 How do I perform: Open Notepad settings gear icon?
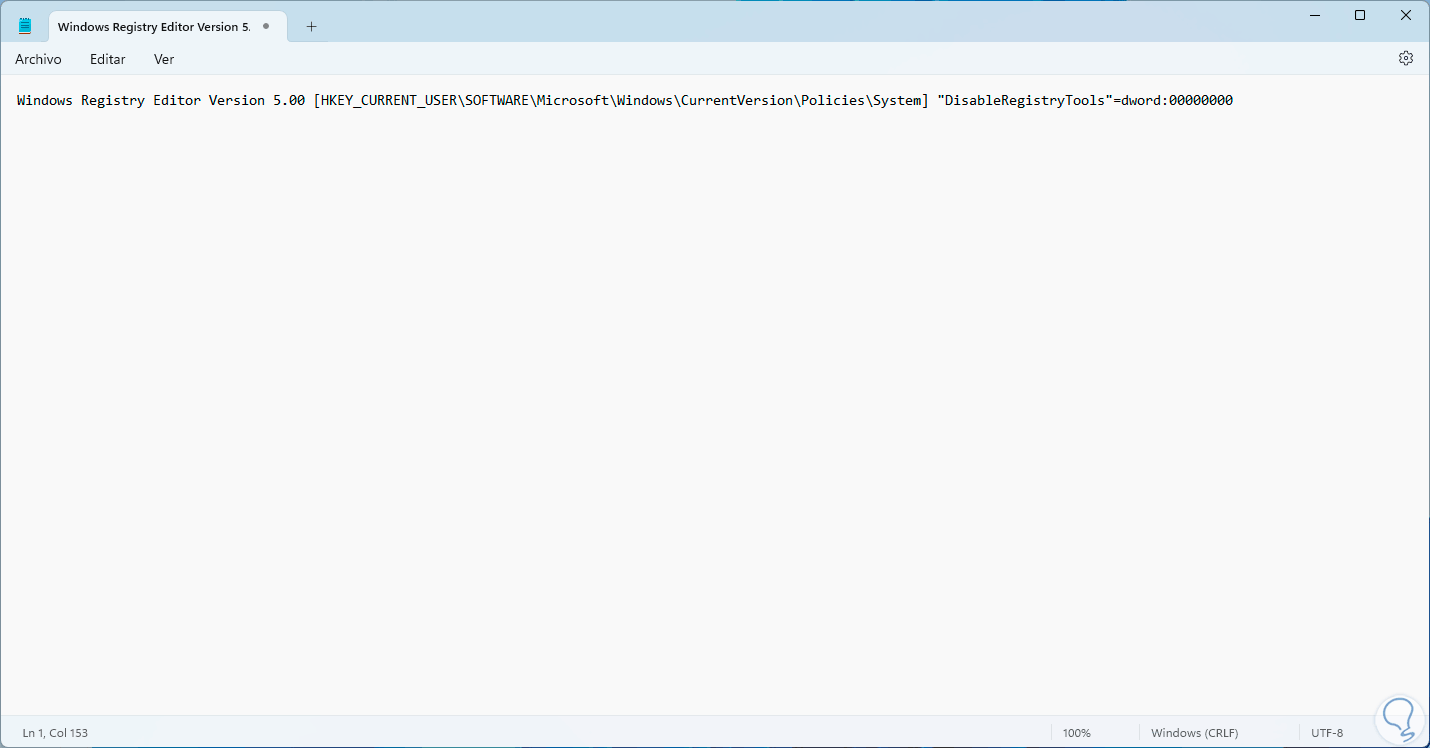1406,58
